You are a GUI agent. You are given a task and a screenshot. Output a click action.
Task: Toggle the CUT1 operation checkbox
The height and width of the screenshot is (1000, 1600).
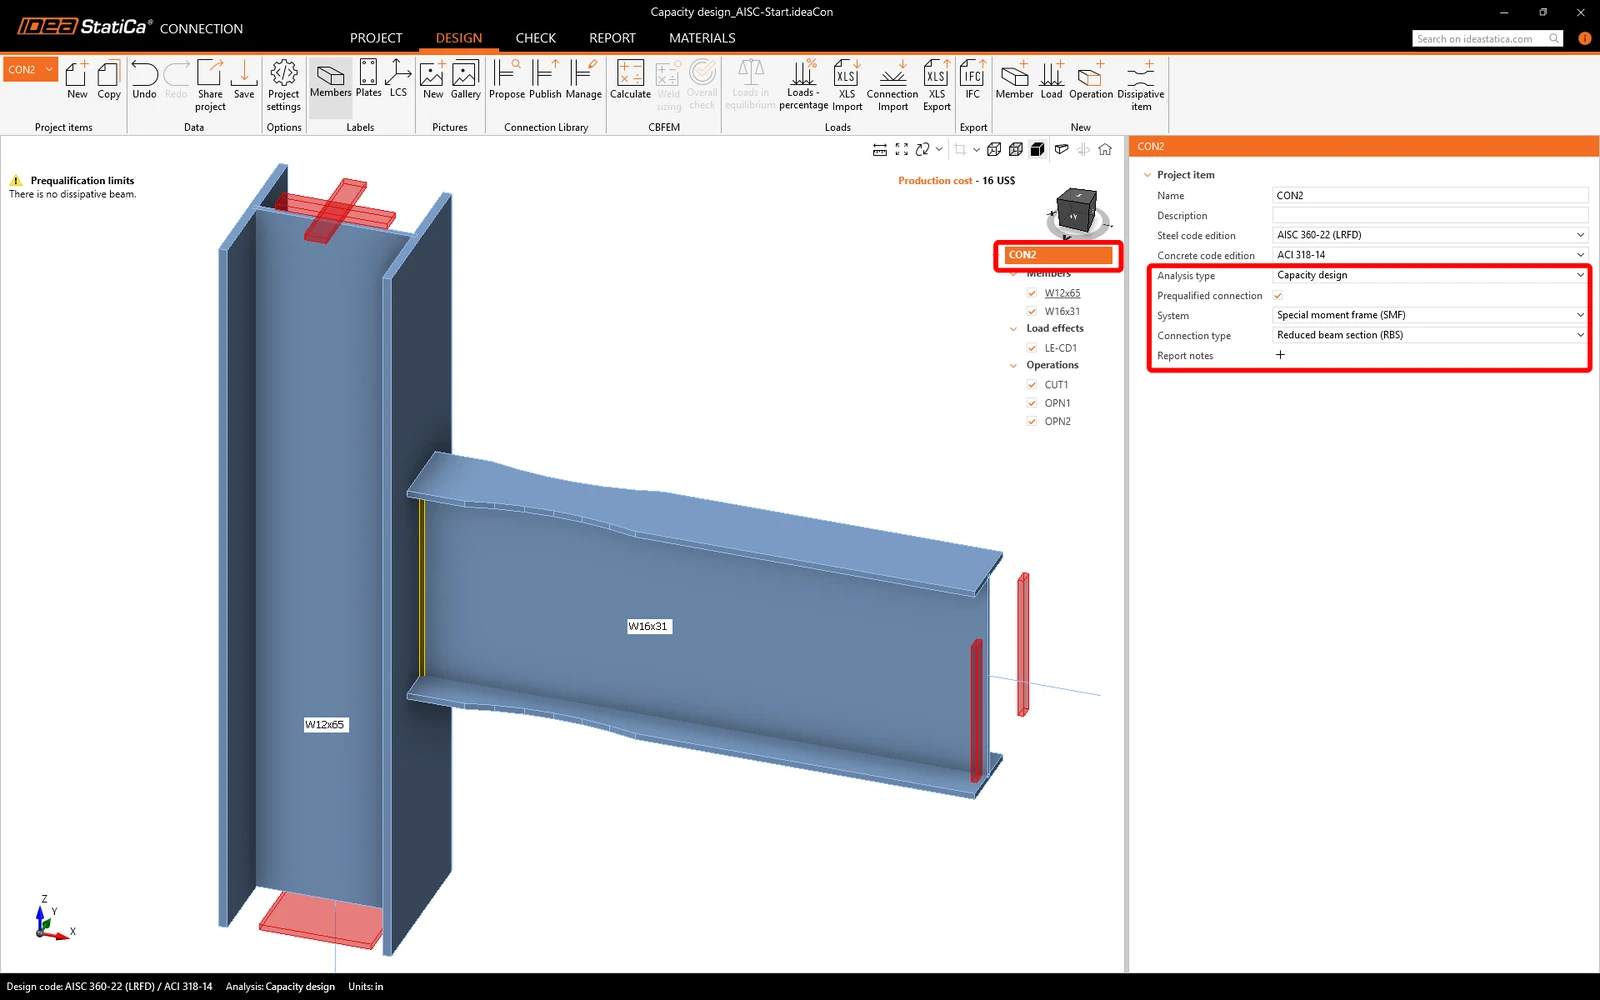coord(1032,385)
